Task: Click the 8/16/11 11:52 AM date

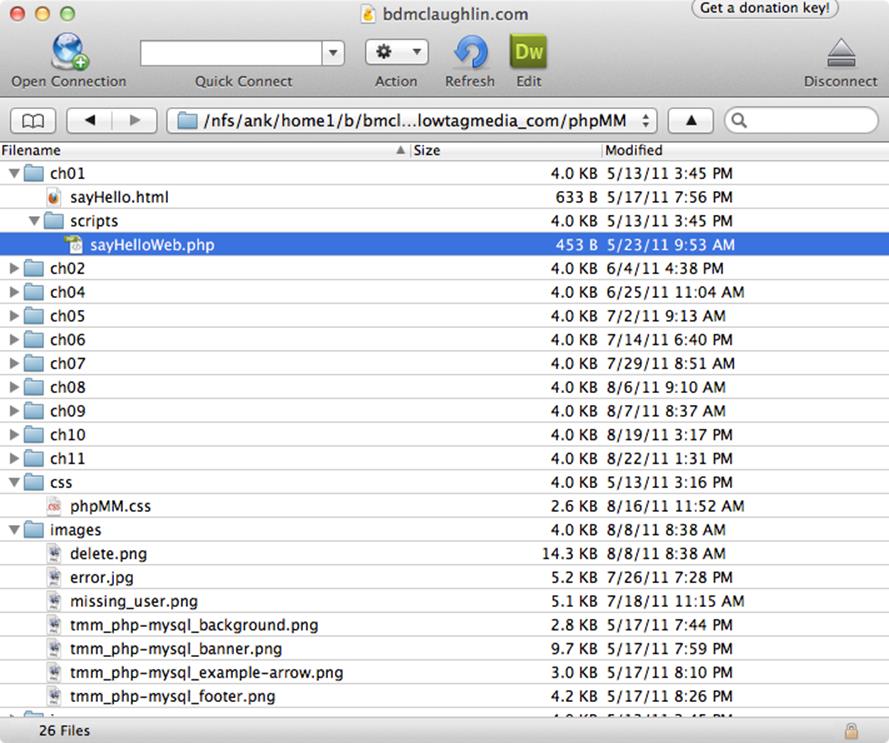Action: (675, 506)
